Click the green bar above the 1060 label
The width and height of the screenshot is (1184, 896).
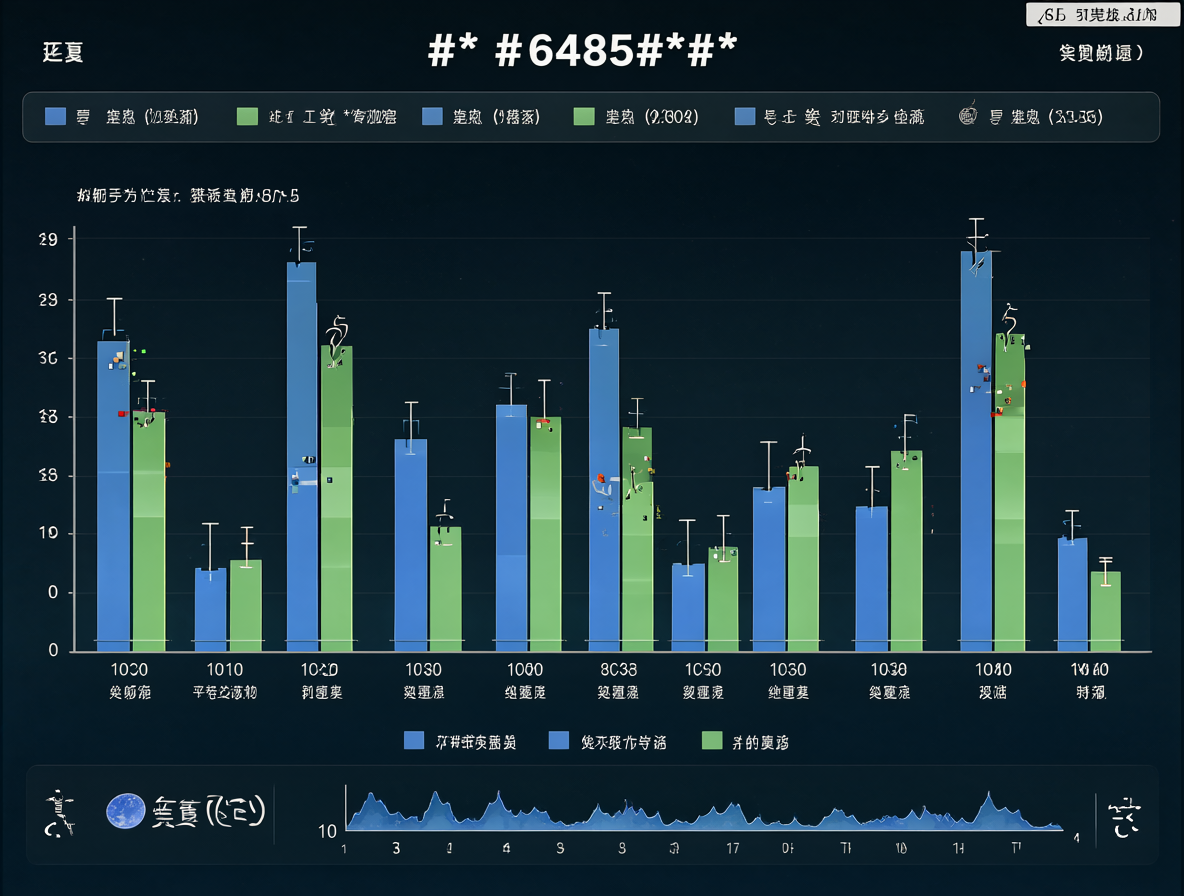click(545, 534)
